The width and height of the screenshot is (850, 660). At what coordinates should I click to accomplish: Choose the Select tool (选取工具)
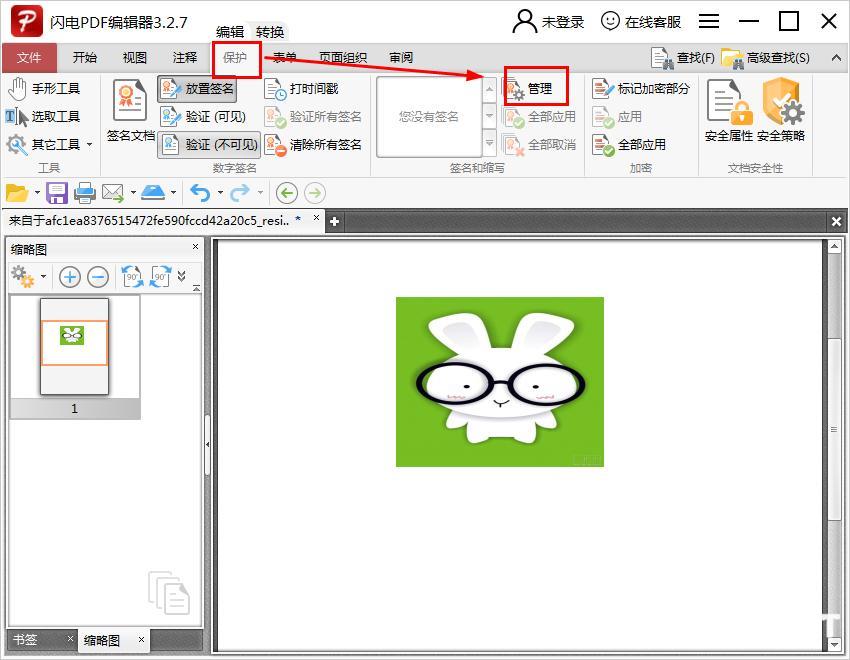[42, 117]
